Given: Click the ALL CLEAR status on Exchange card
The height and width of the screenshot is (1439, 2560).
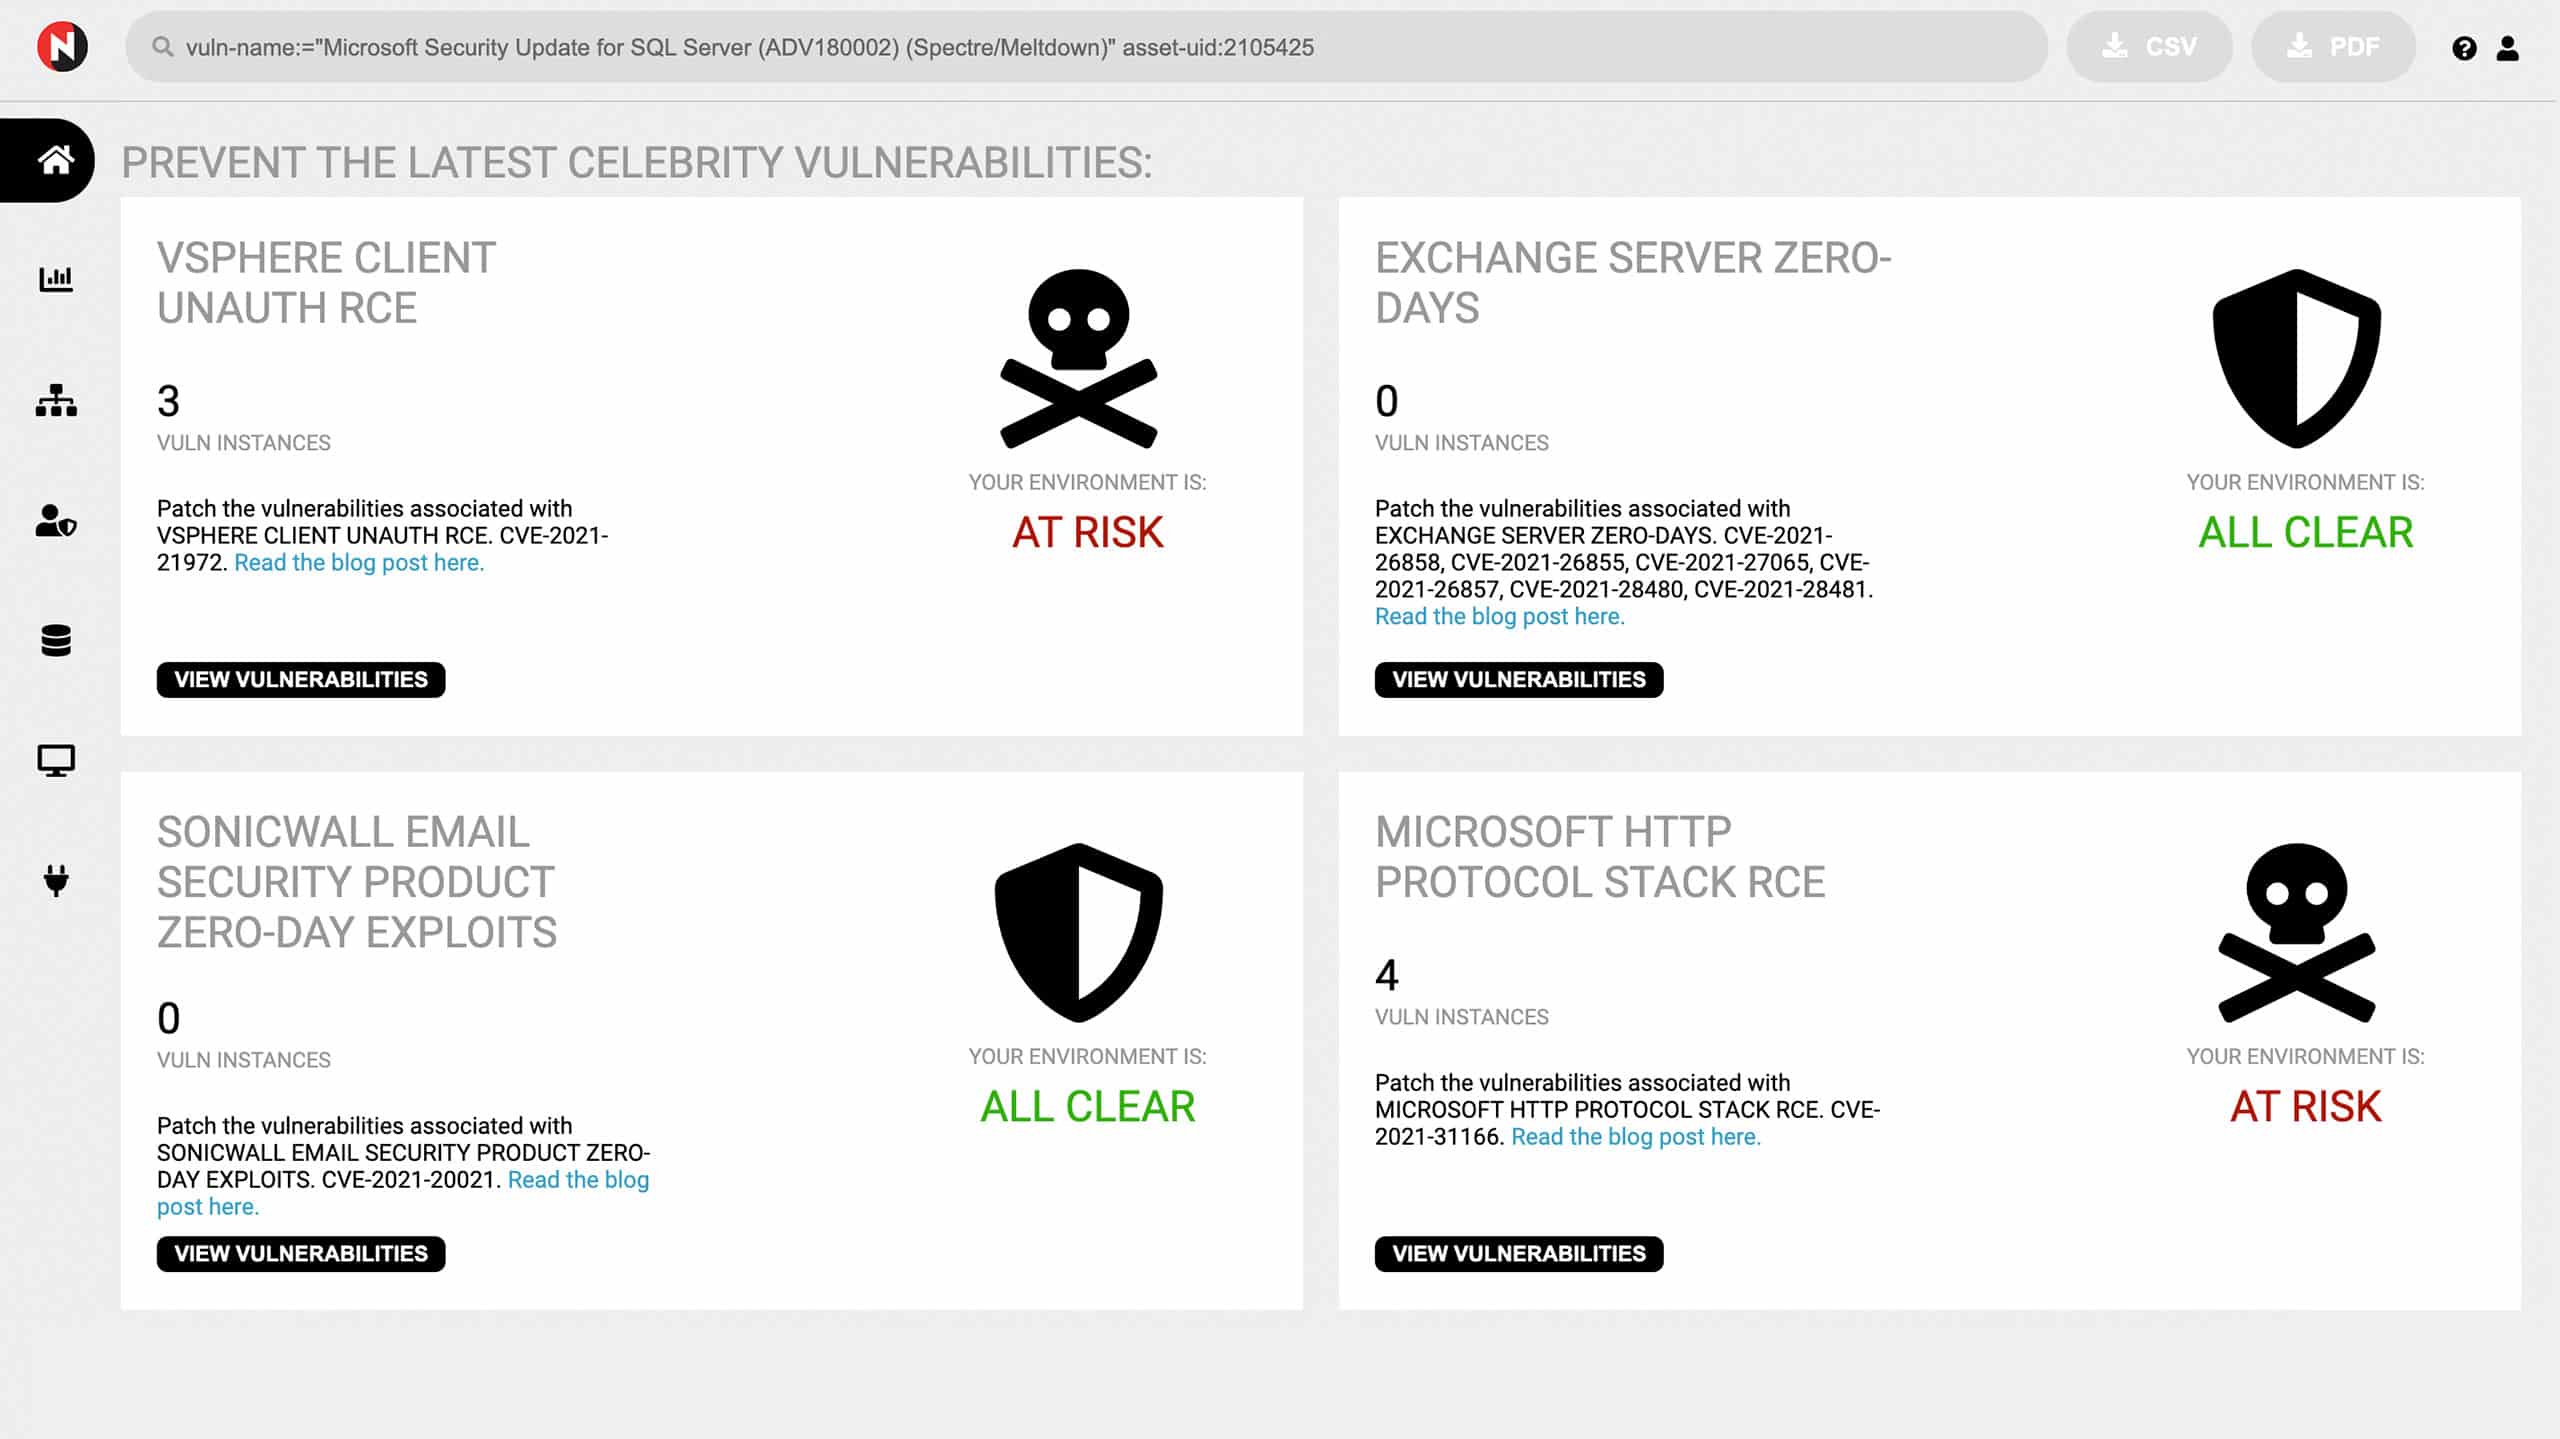Looking at the screenshot, I should coord(2305,532).
